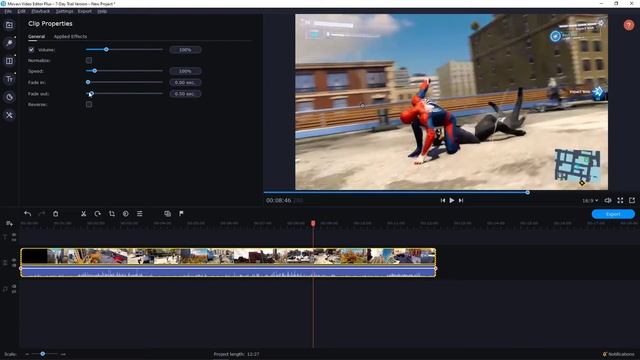The image size is (640, 360).
Task: Redo the last undone action
Action: (x=41, y=213)
